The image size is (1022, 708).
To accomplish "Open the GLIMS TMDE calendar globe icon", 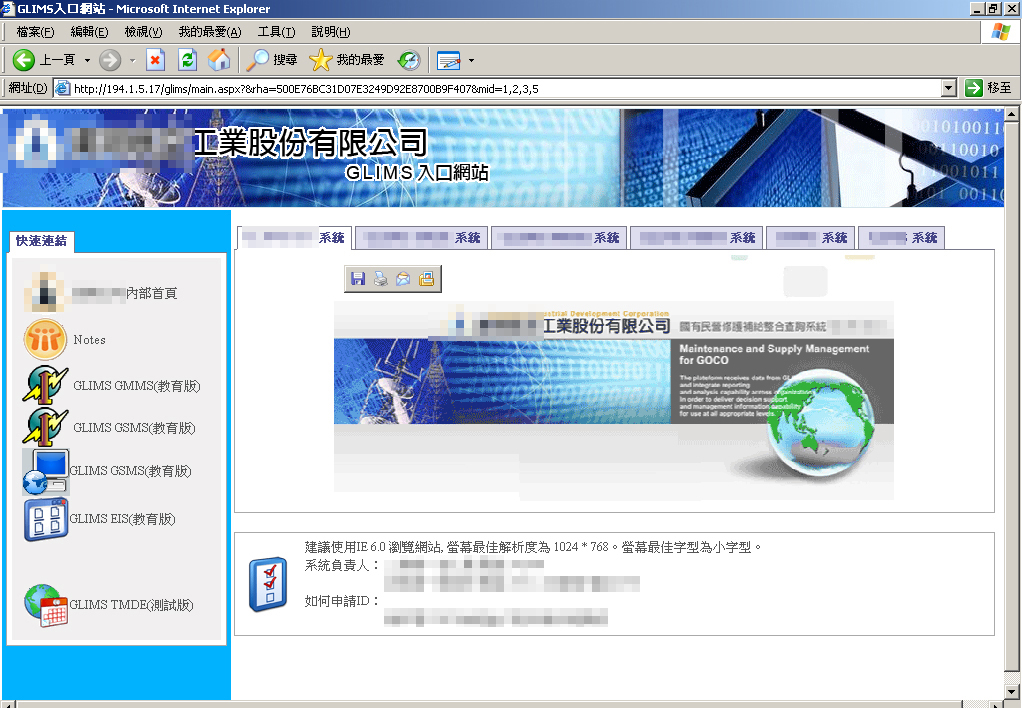I will tap(46, 605).
